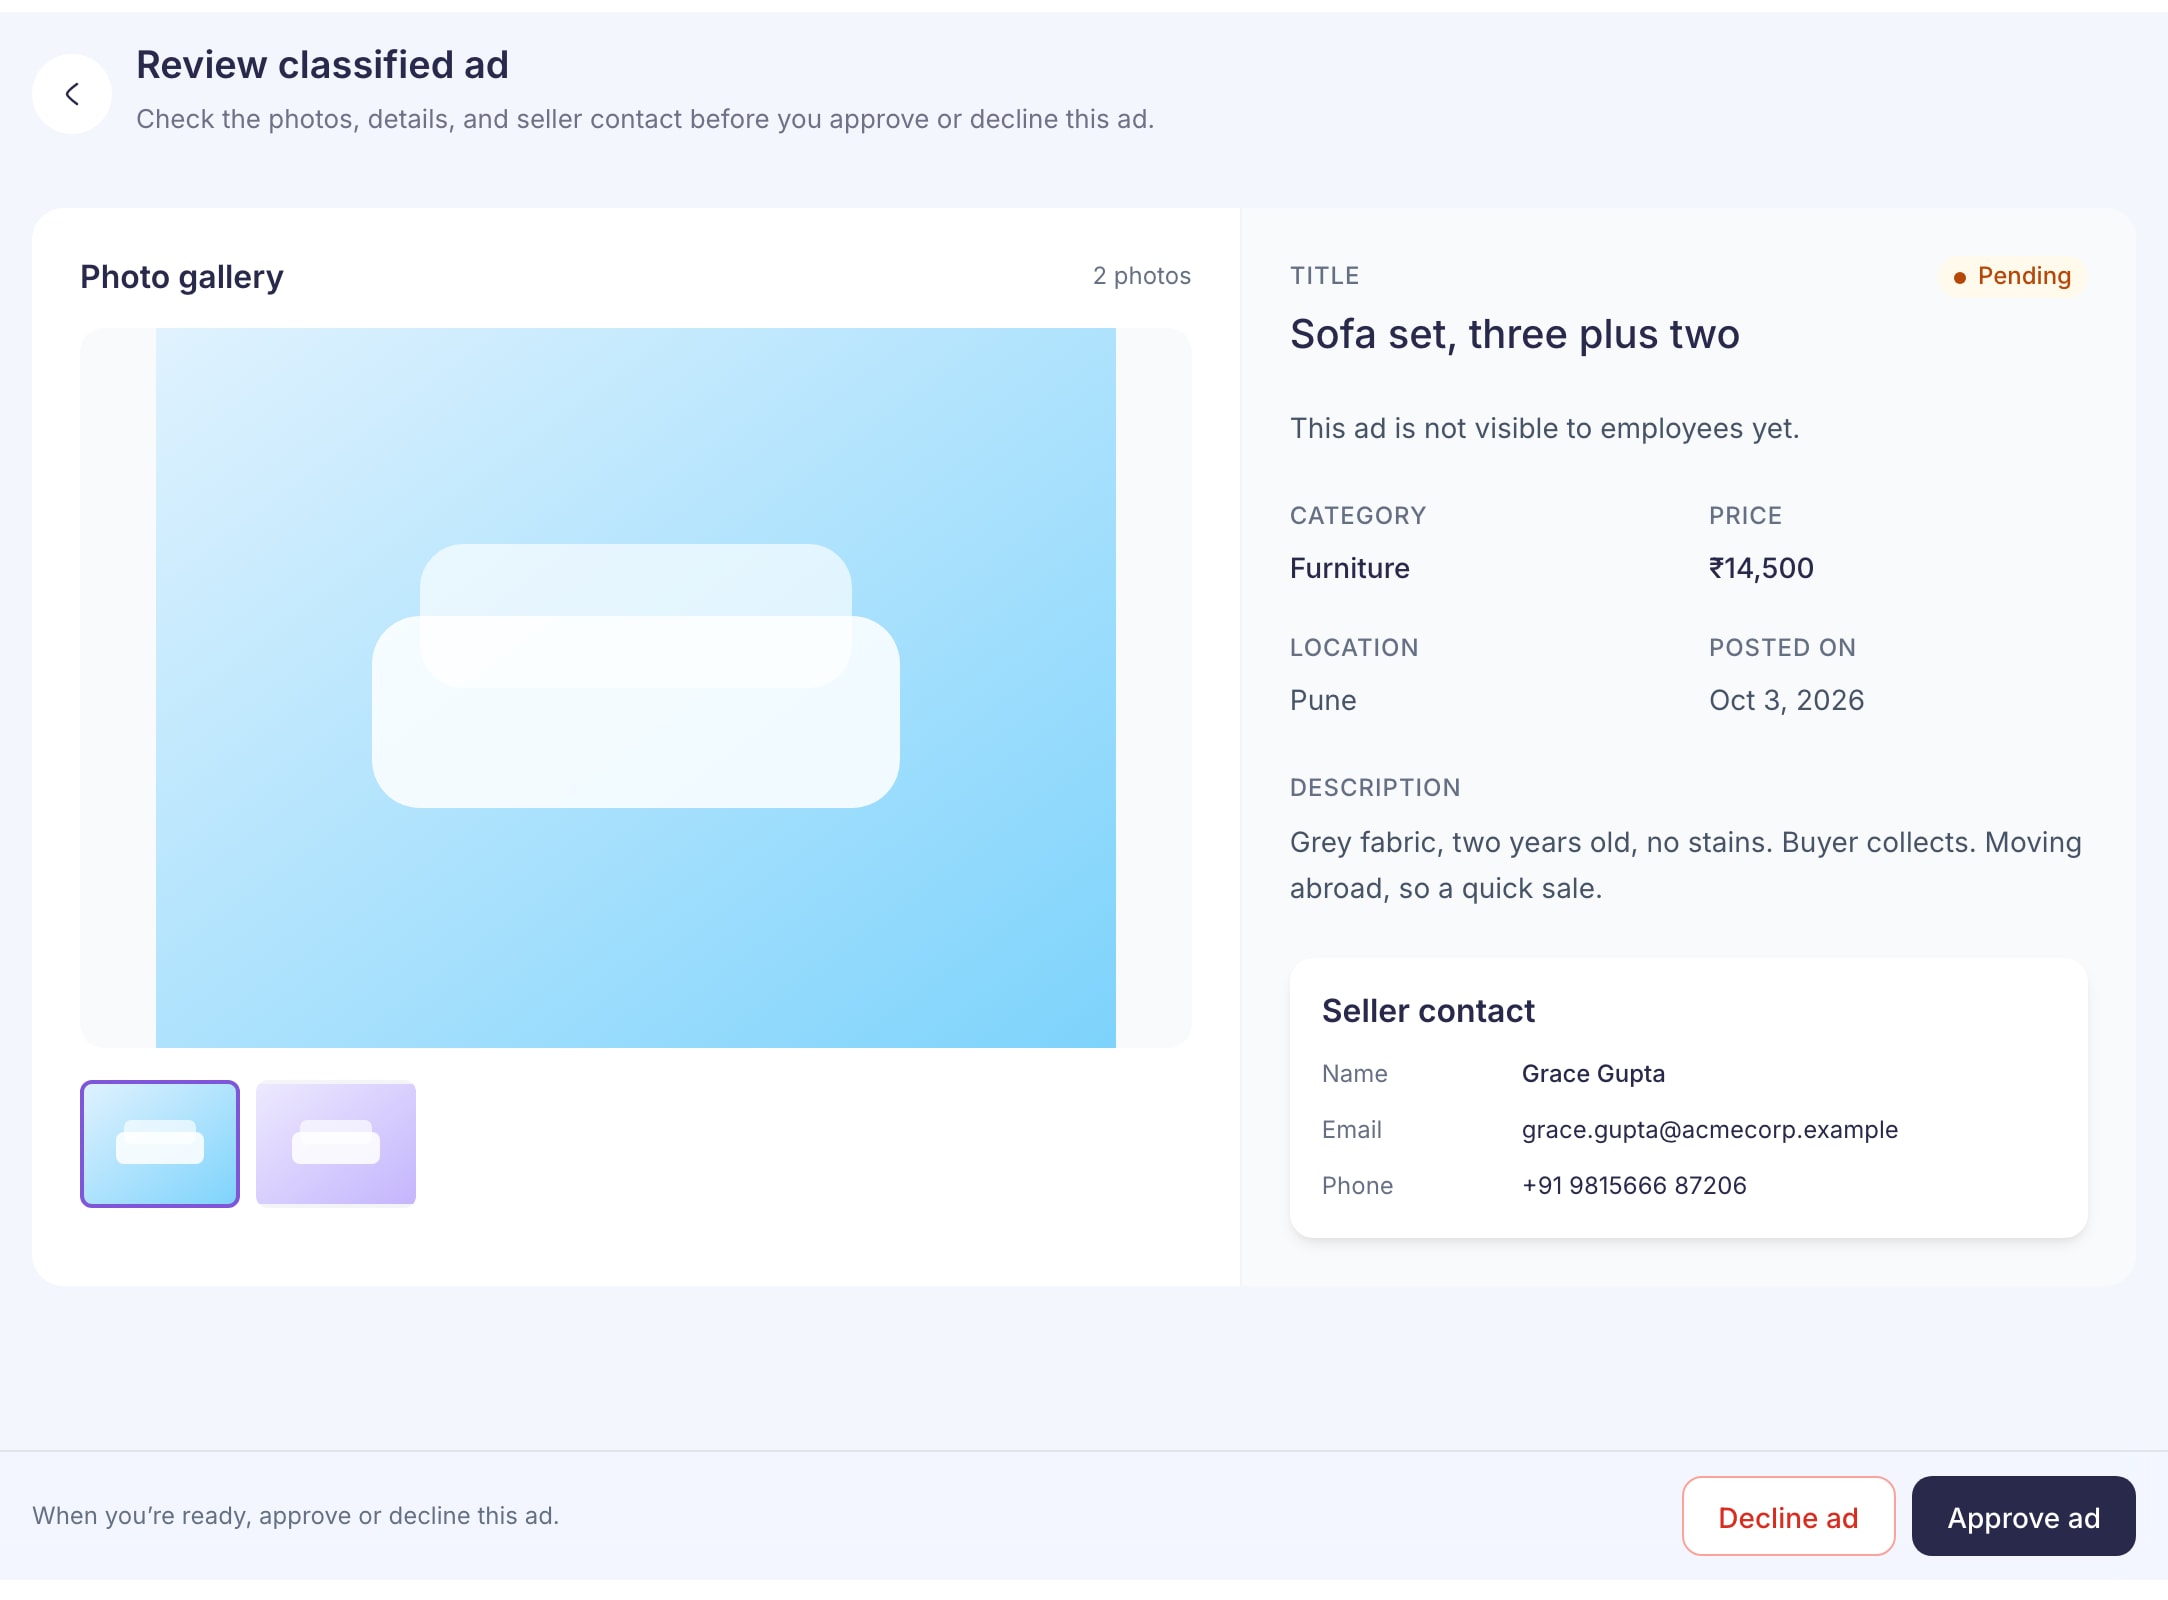The image size is (2168, 1600).
Task: Click the category value Furniture
Action: click(x=1349, y=568)
